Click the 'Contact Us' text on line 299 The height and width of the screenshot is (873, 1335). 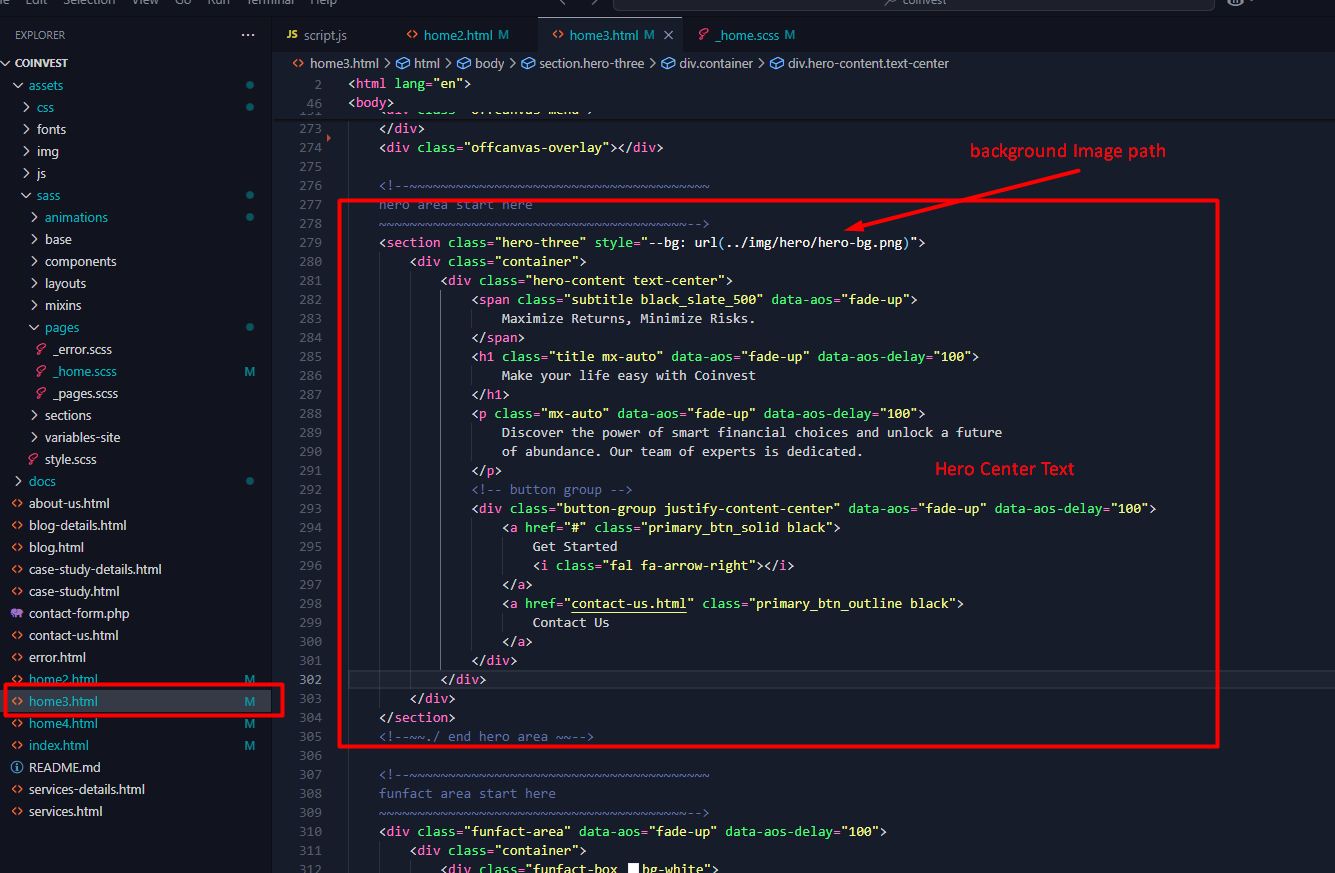click(571, 622)
